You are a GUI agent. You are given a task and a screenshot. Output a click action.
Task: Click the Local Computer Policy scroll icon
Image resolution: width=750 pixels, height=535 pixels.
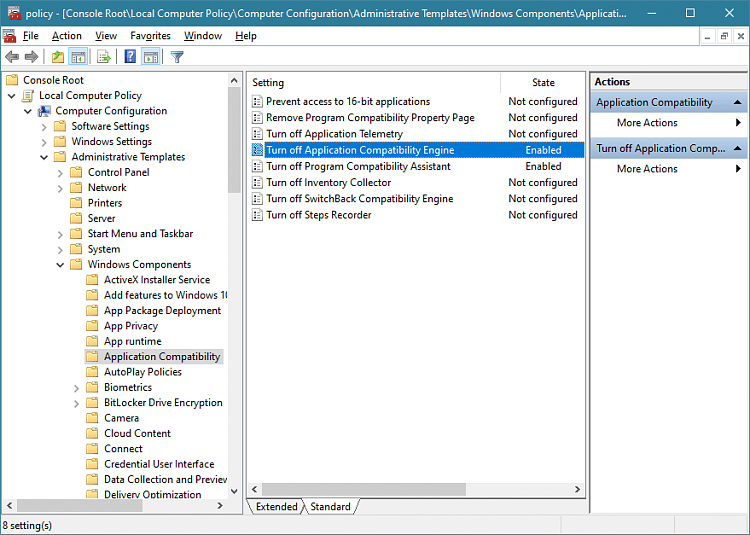(x=28, y=96)
